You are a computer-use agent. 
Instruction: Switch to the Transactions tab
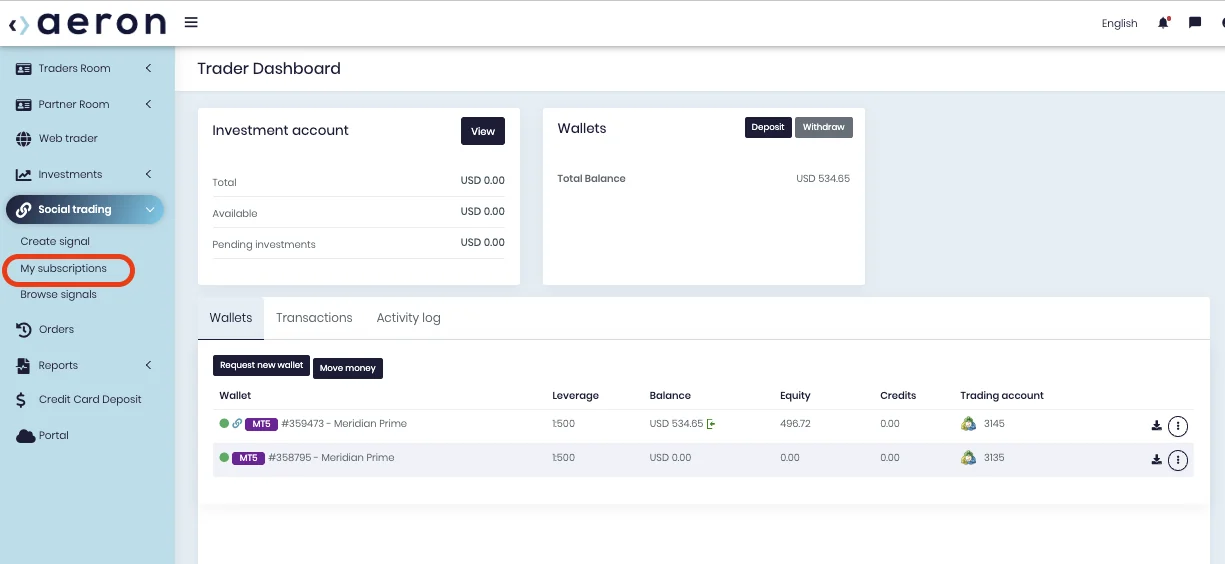[x=314, y=318]
